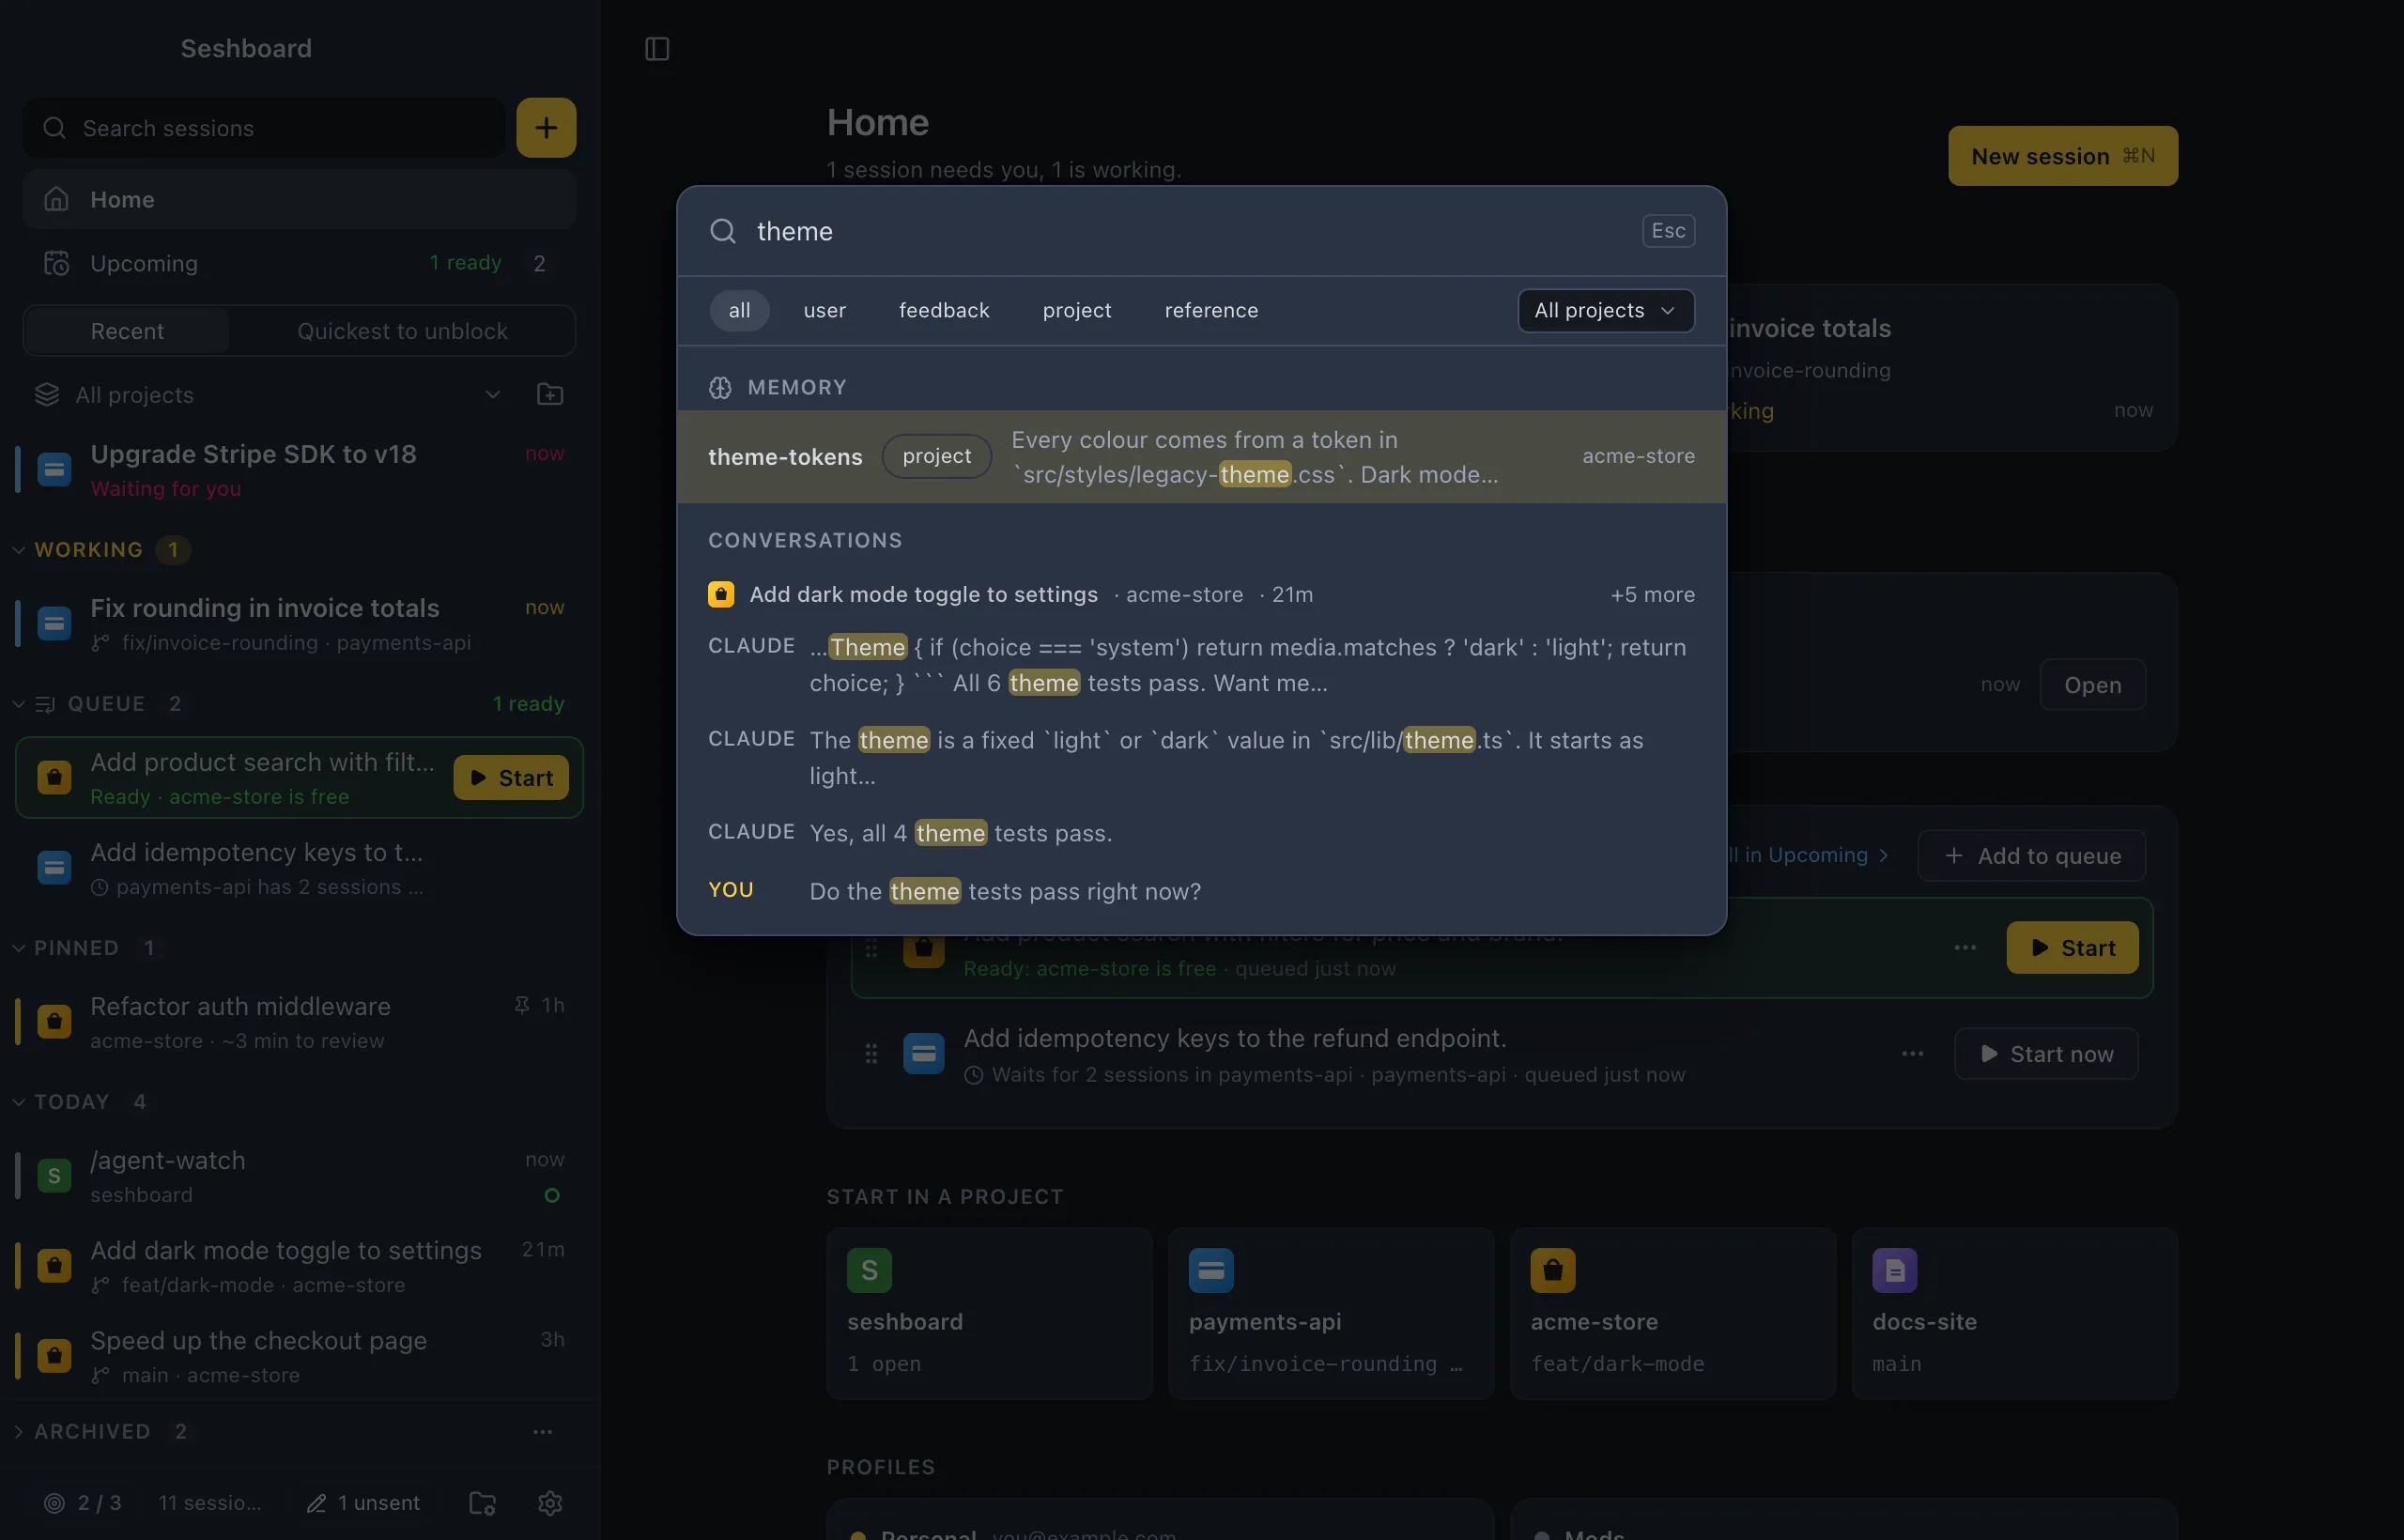This screenshot has width=2404, height=1540.
Task: Click the New session button
Action: pyautogui.click(x=2062, y=156)
